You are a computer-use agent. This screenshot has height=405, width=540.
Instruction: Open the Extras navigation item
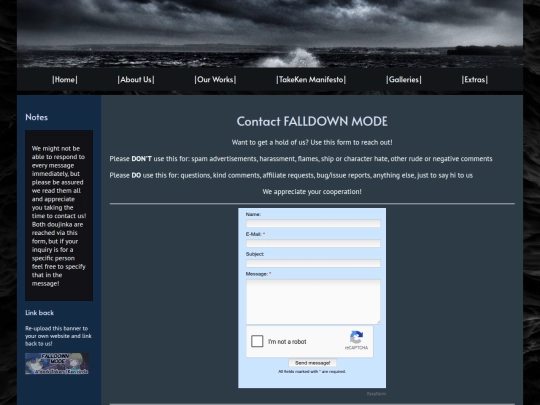pos(475,80)
